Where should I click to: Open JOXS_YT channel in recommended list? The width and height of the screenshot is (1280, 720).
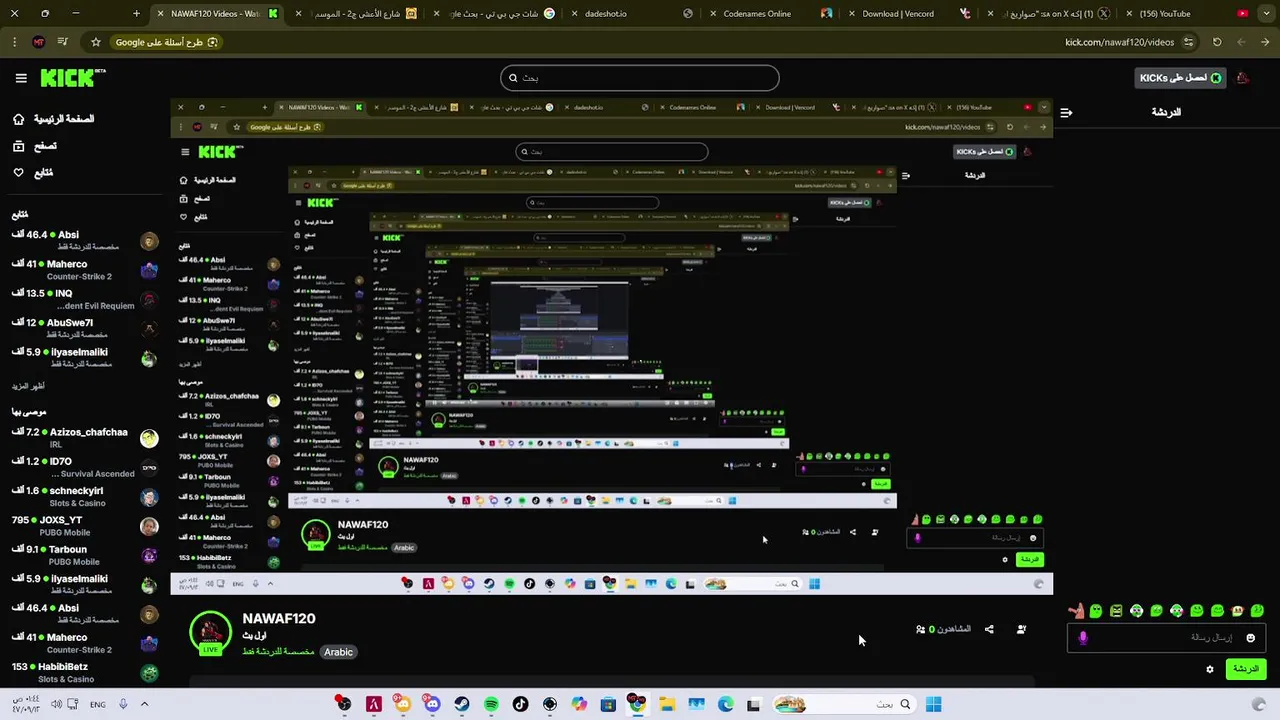(x=84, y=525)
